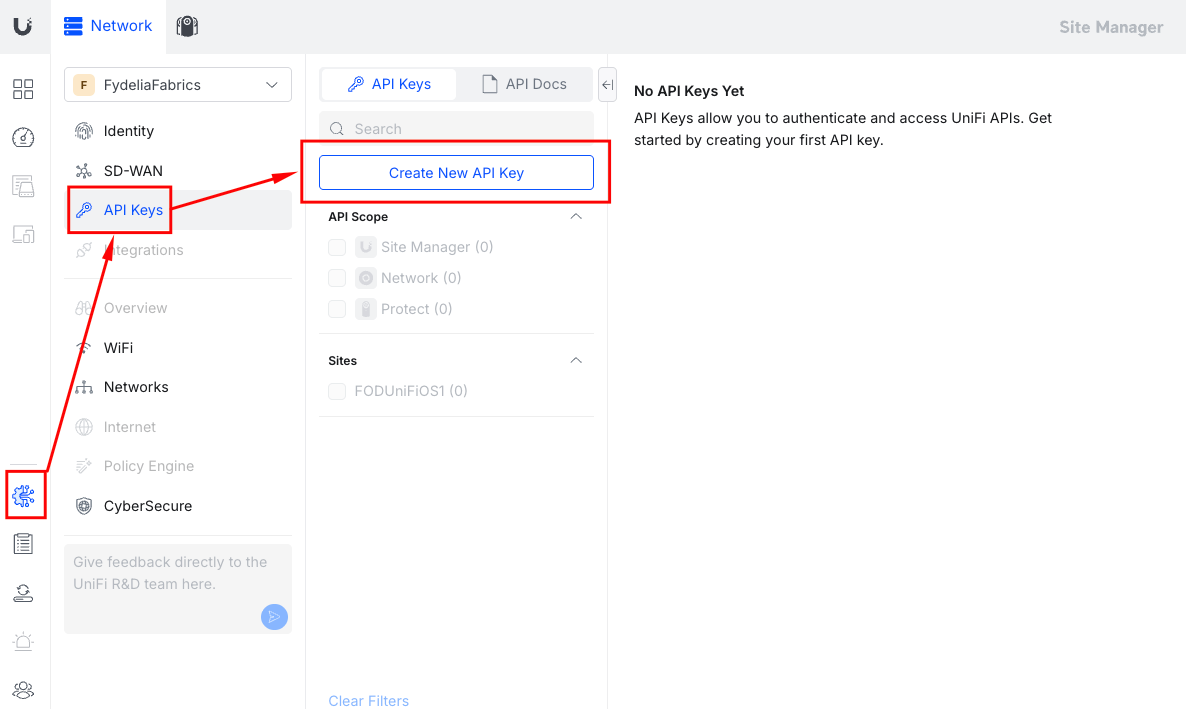Click the fingerprint icon beside Identity
Image resolution: width=1186 pixels, height=709 pixels.
84,131
